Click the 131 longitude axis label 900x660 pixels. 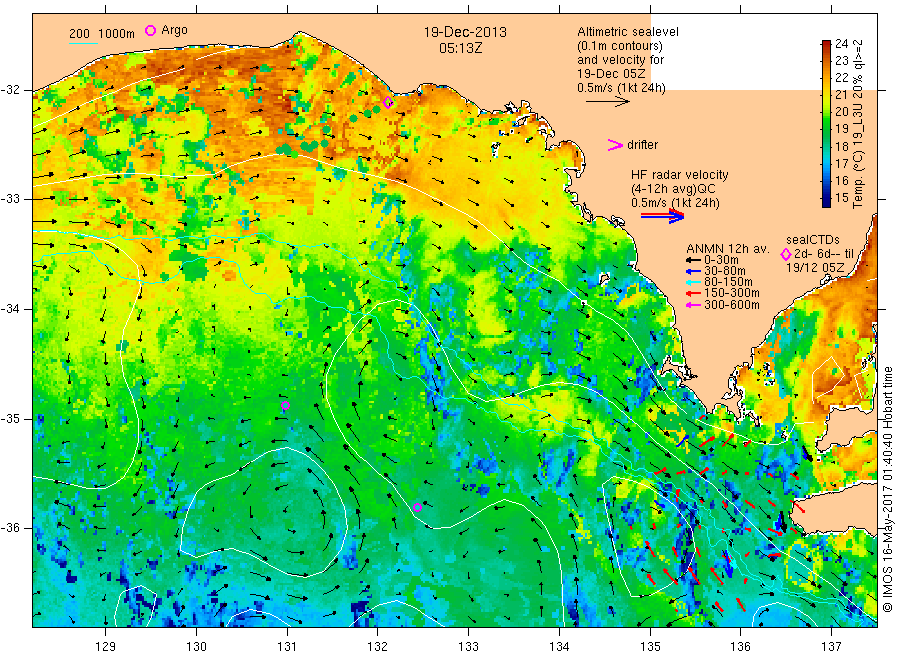click(x=287, y=647)
